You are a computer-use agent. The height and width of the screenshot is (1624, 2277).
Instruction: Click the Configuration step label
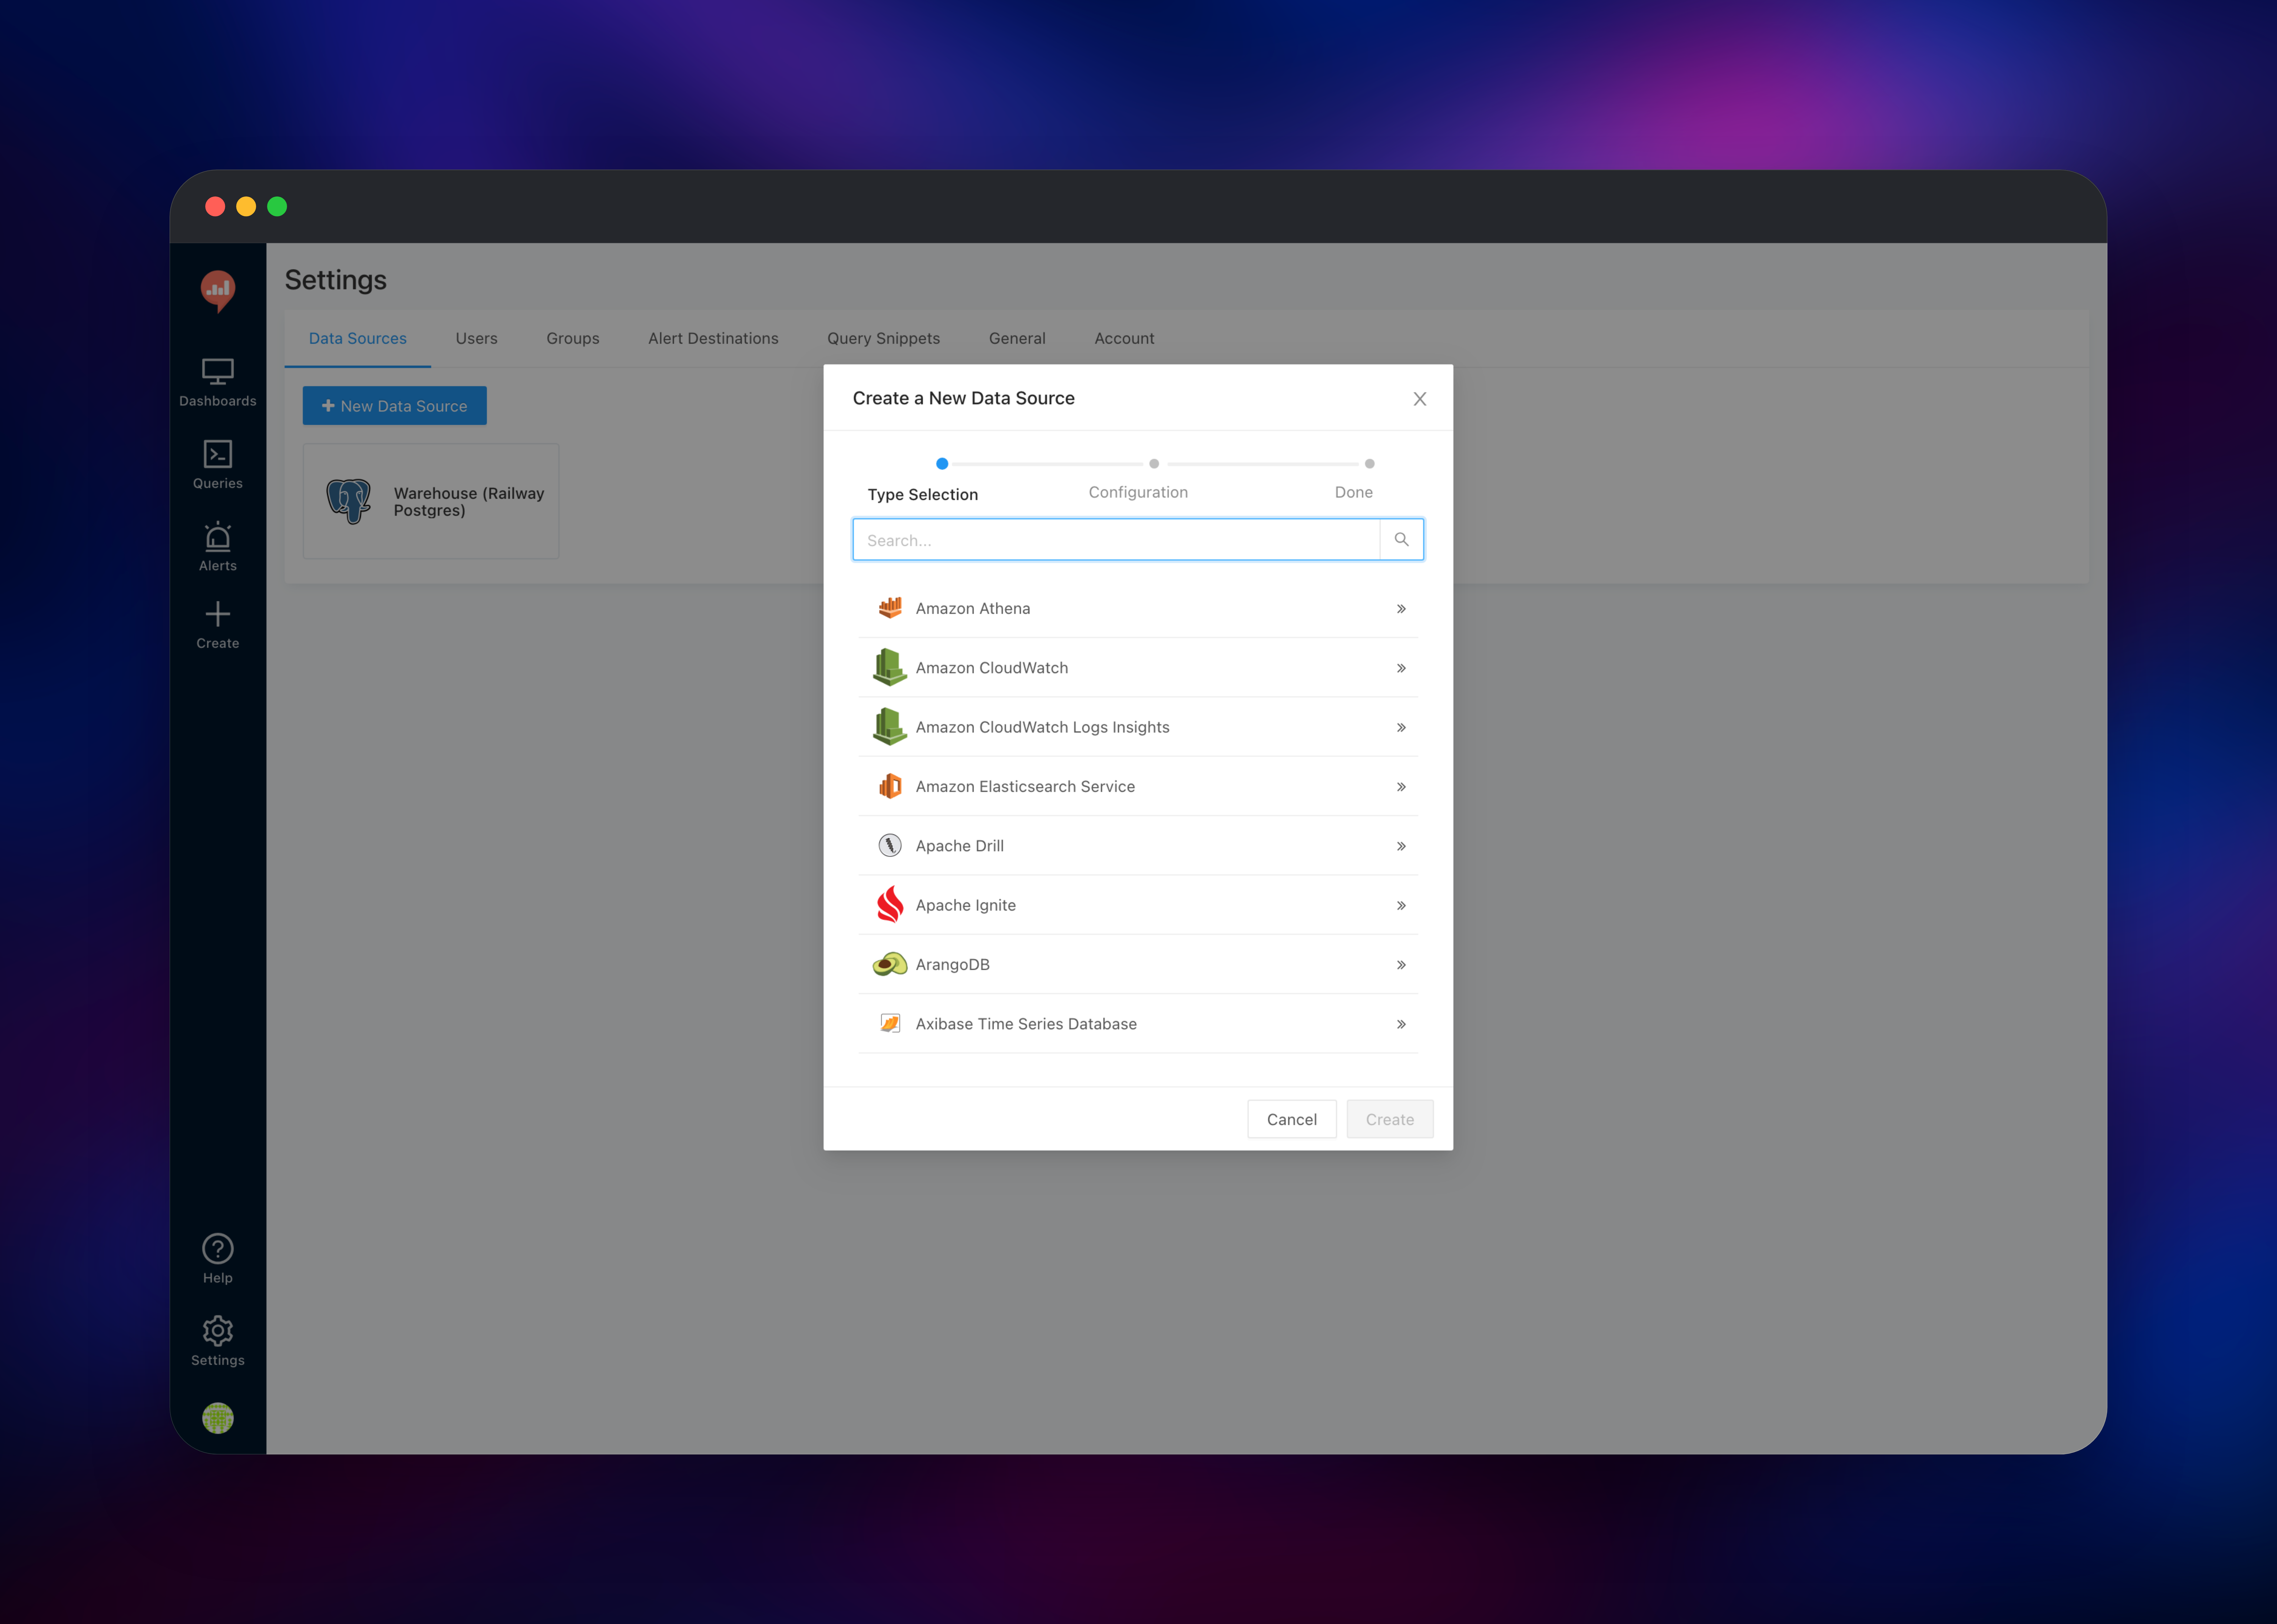(x=1138, y=492)
